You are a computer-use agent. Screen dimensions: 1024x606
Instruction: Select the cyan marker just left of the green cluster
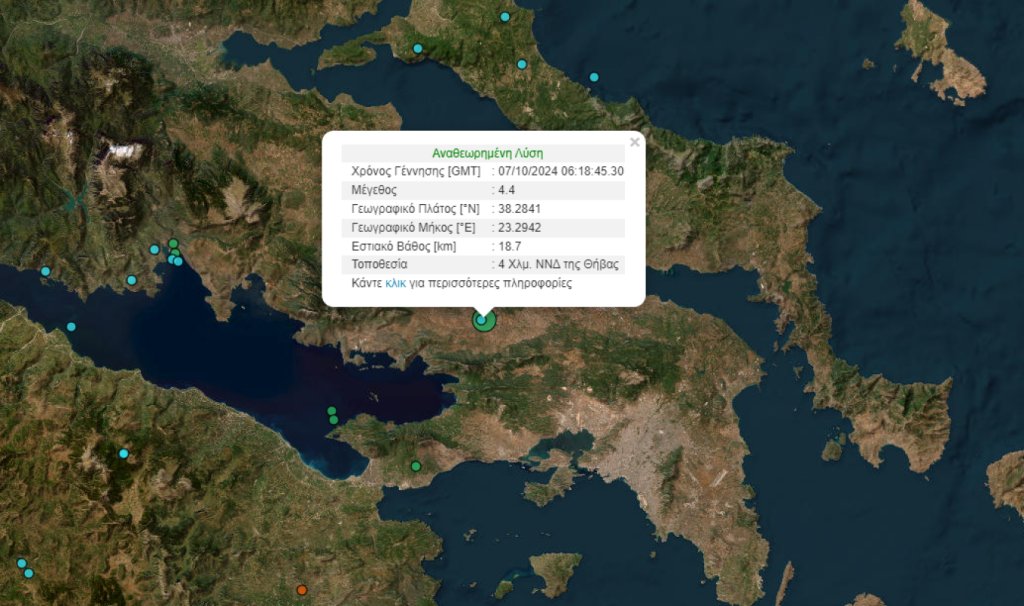click(154, 250)
